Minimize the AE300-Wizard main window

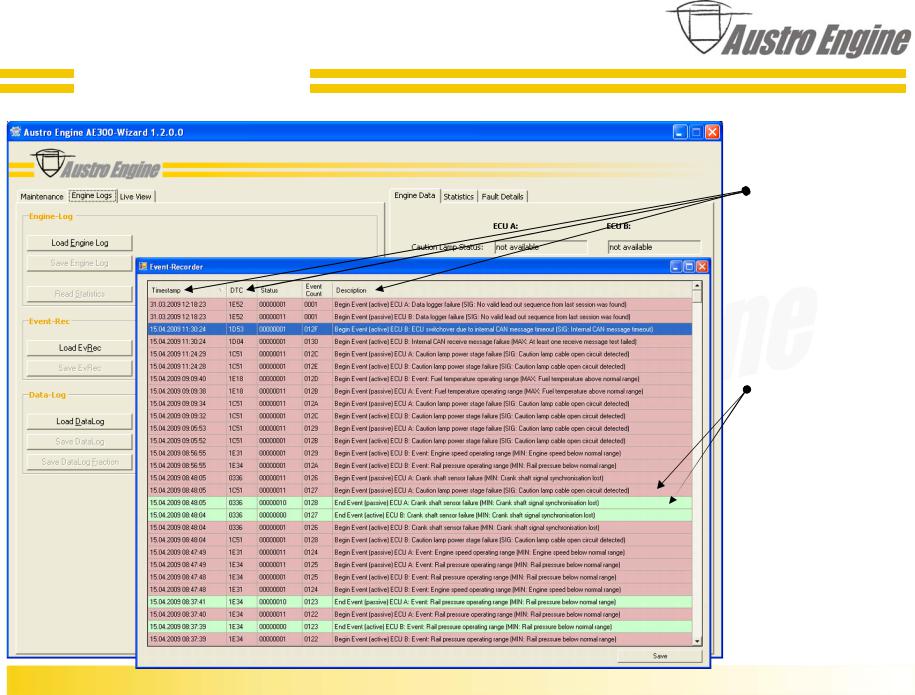tap(680, 132)
